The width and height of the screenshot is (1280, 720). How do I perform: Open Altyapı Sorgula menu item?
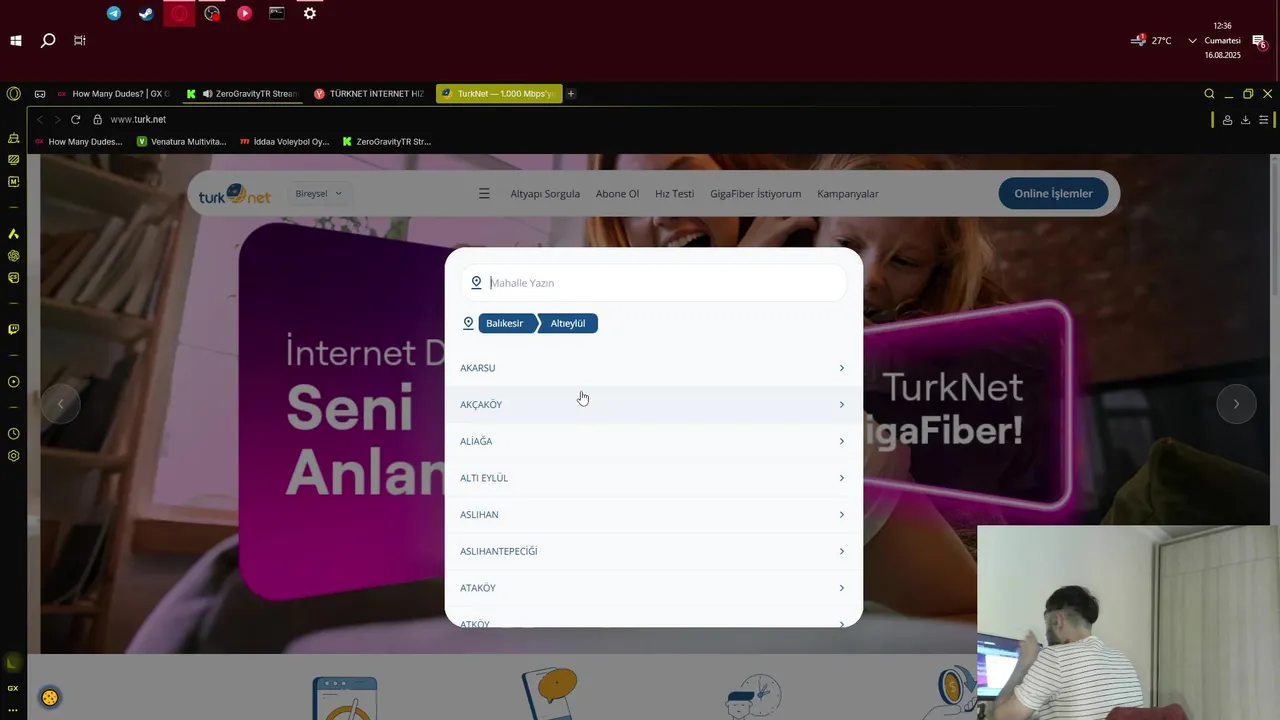pos(545,194)
